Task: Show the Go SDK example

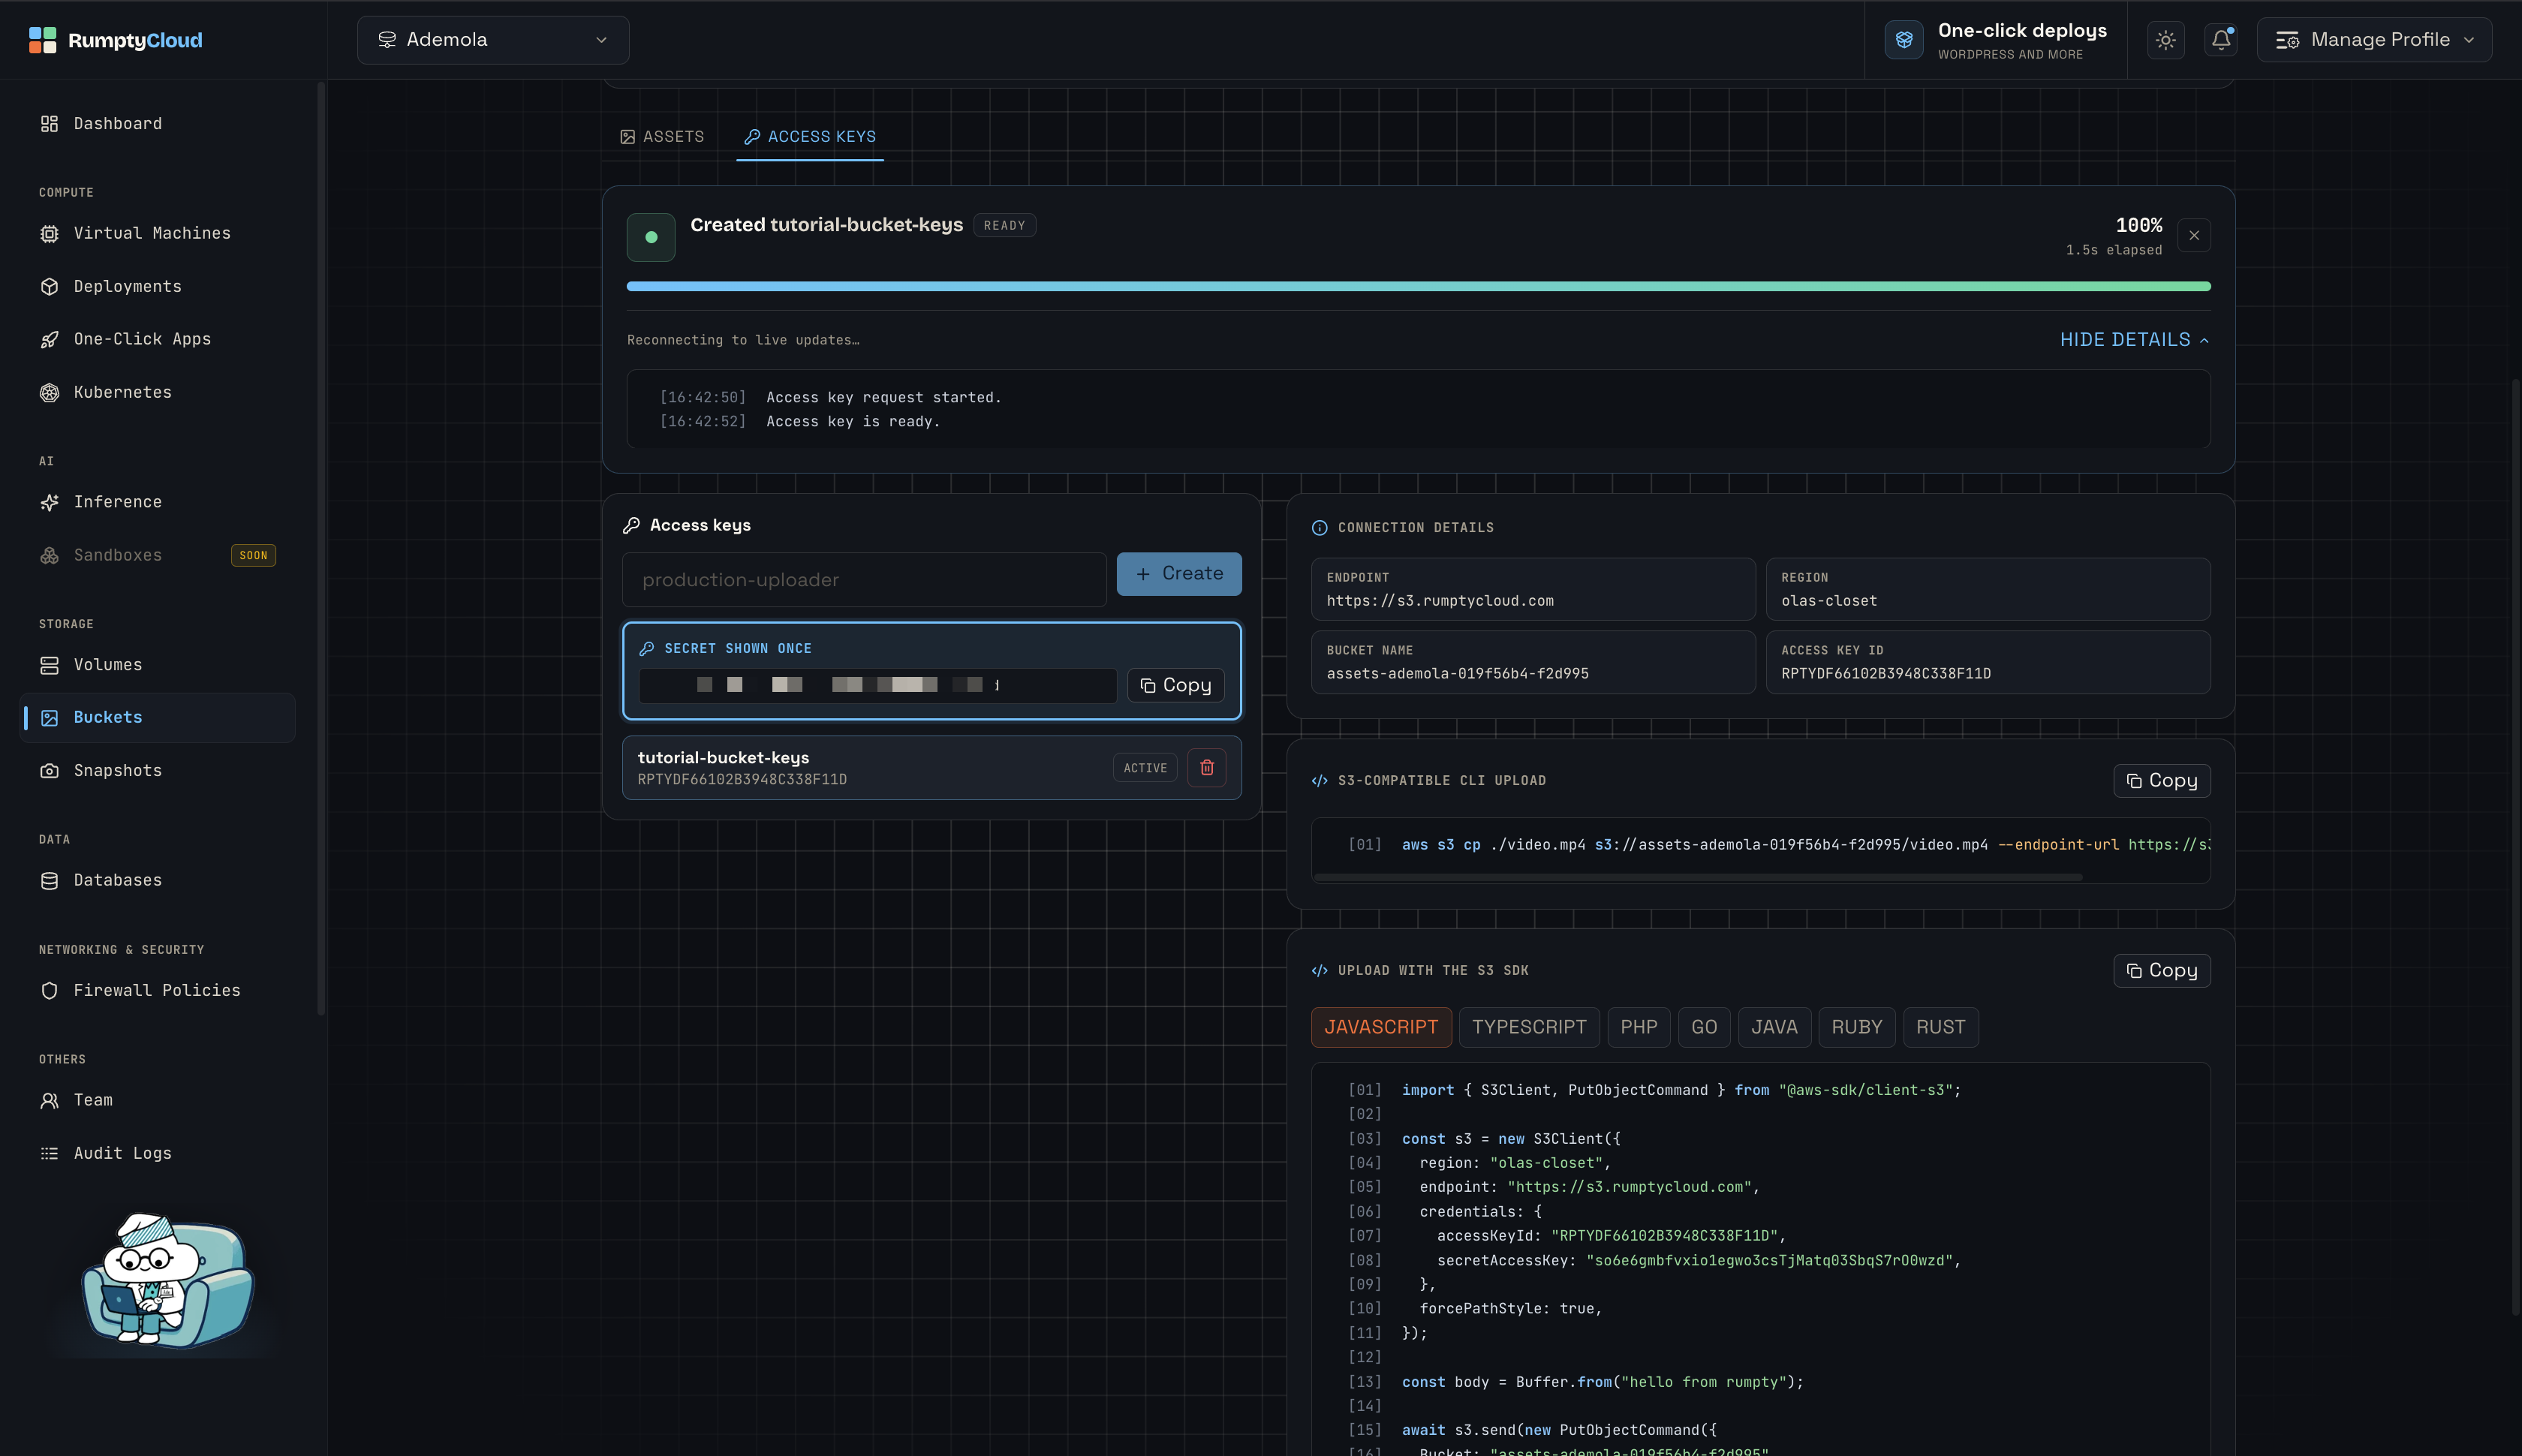Action: point(1704,1027)
